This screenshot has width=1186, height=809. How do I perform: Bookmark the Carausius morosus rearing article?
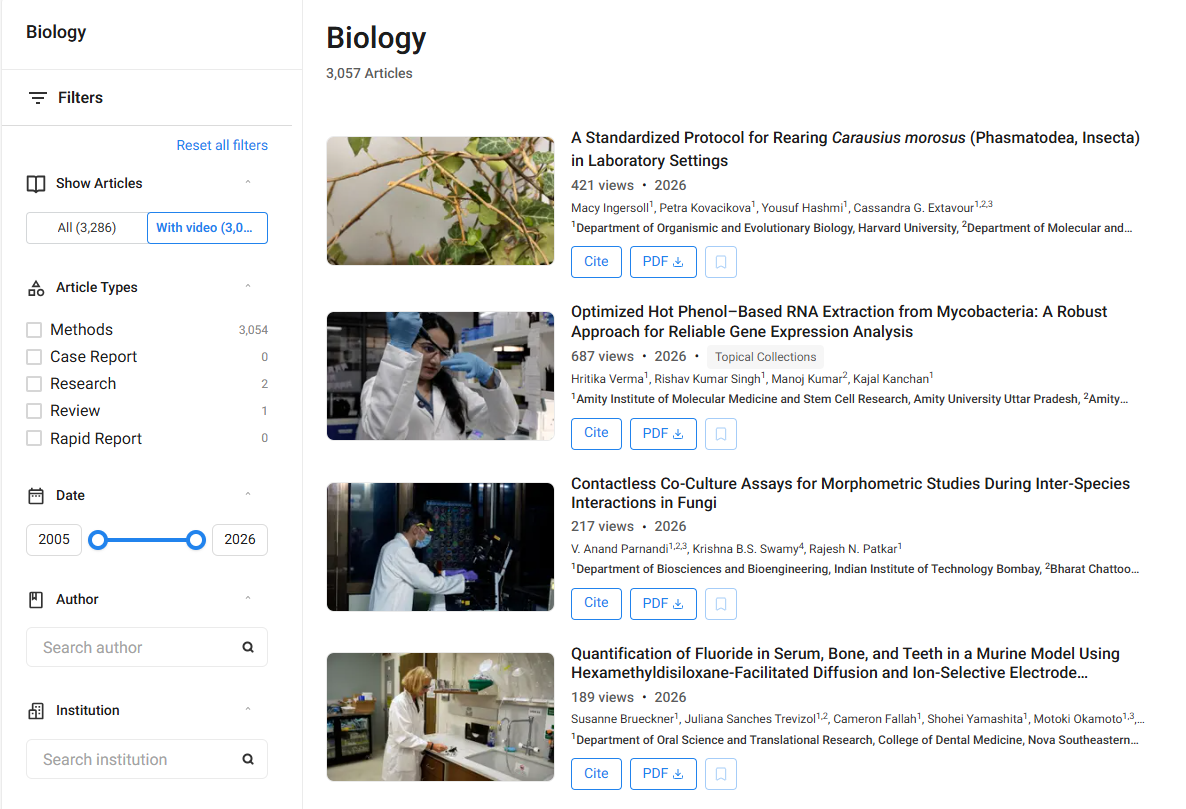[721, 262]
